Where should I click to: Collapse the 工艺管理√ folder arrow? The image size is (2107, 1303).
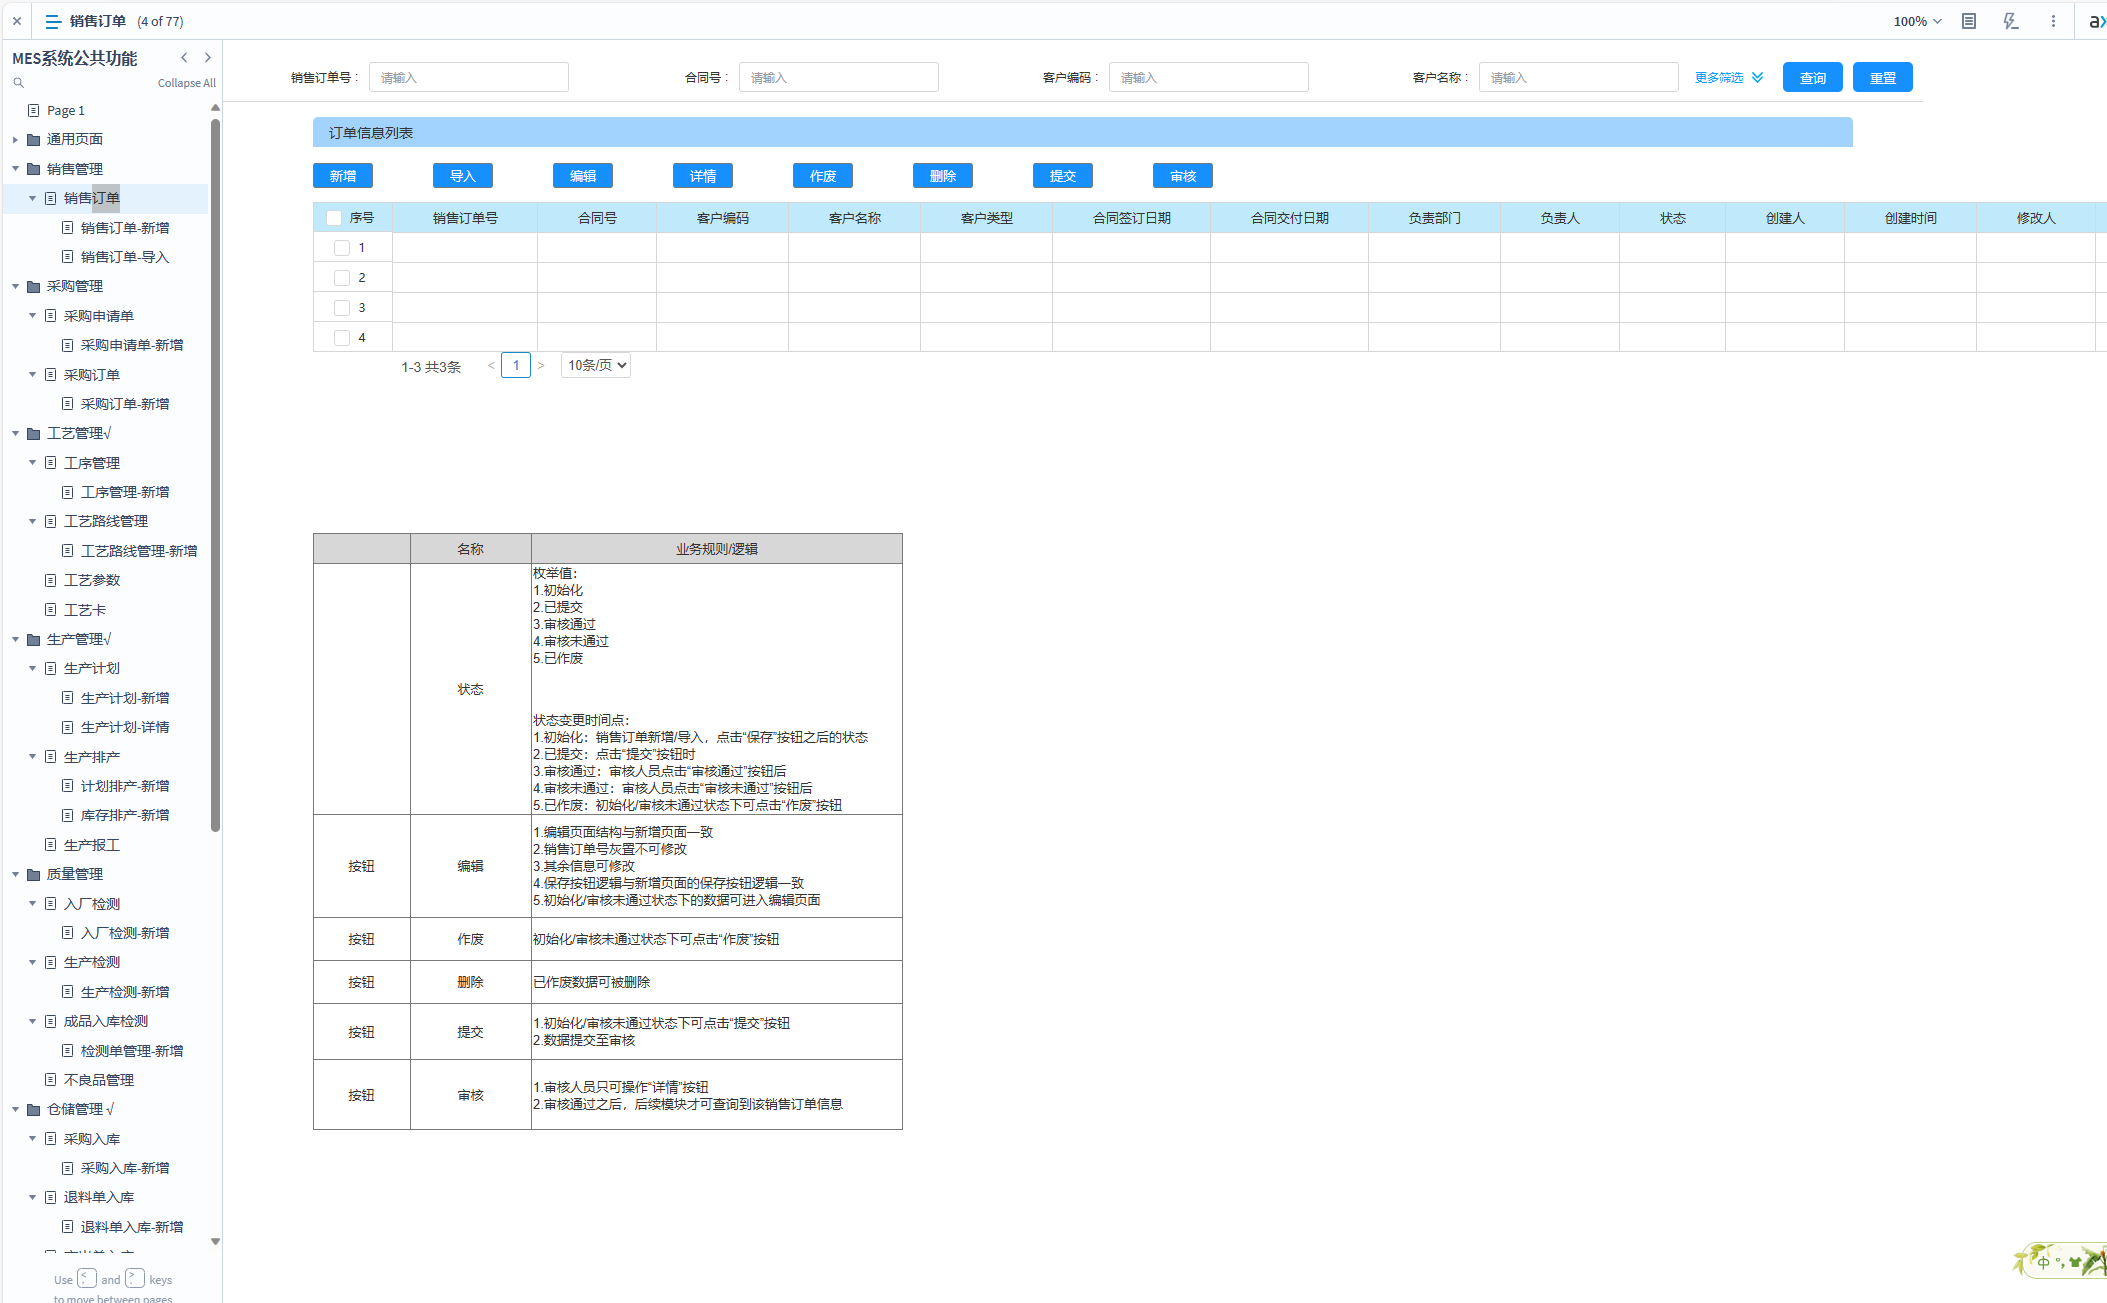pos(15,433)
